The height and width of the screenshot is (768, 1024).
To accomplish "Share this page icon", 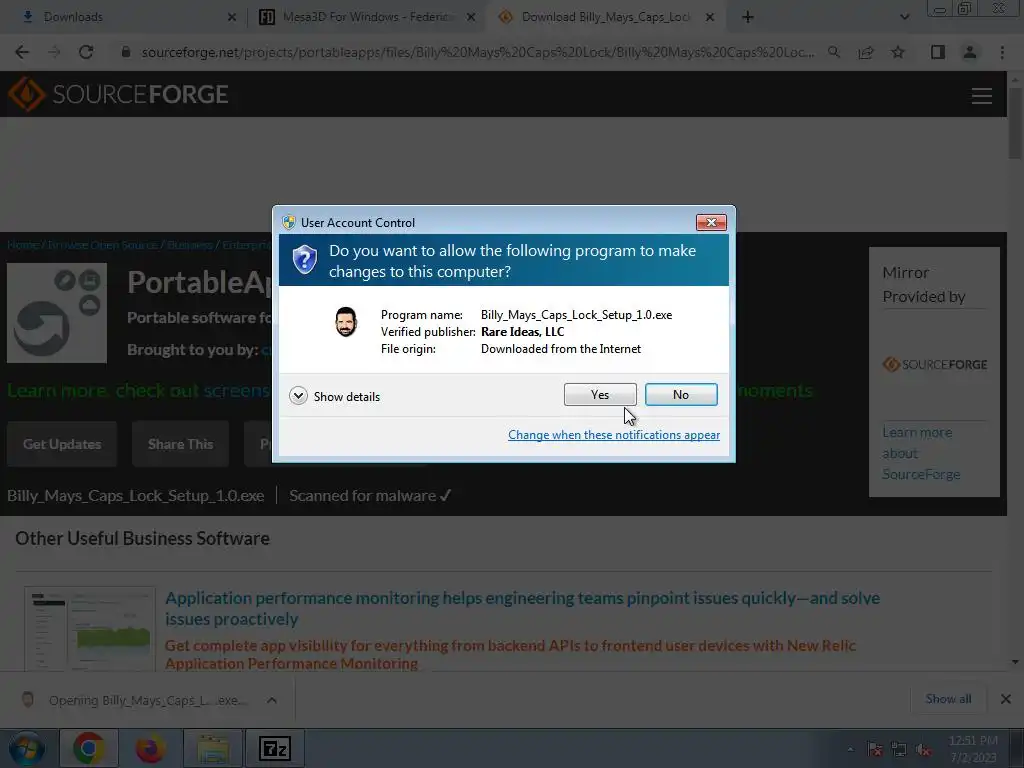I will [866, 52].
